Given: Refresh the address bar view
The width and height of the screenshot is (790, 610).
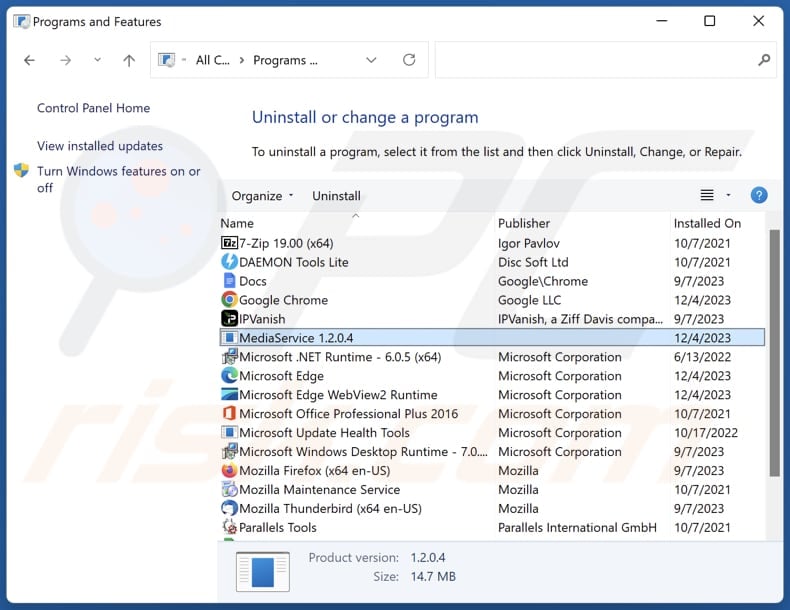Looking at the screenshot, I should 409,61.
